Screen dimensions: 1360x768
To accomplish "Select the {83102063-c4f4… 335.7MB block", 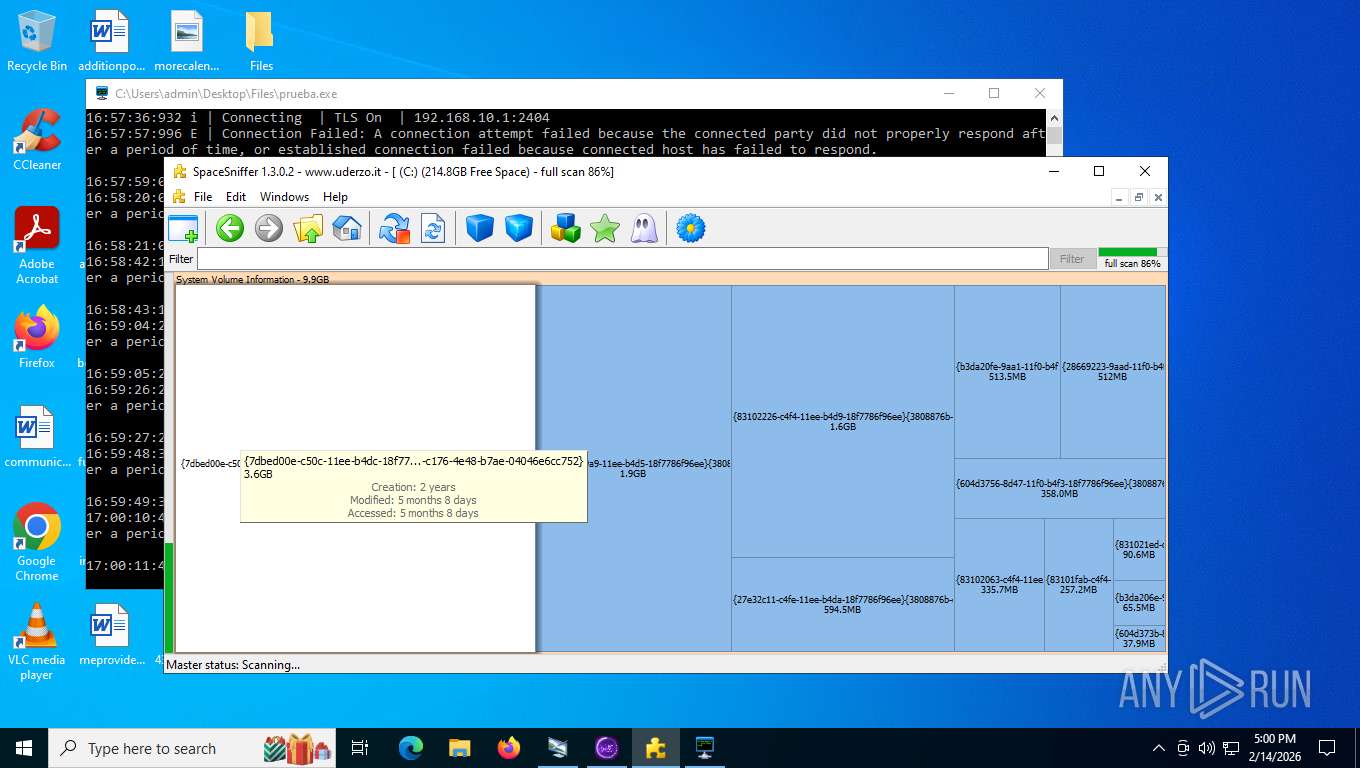I will [x=999, y=585].
